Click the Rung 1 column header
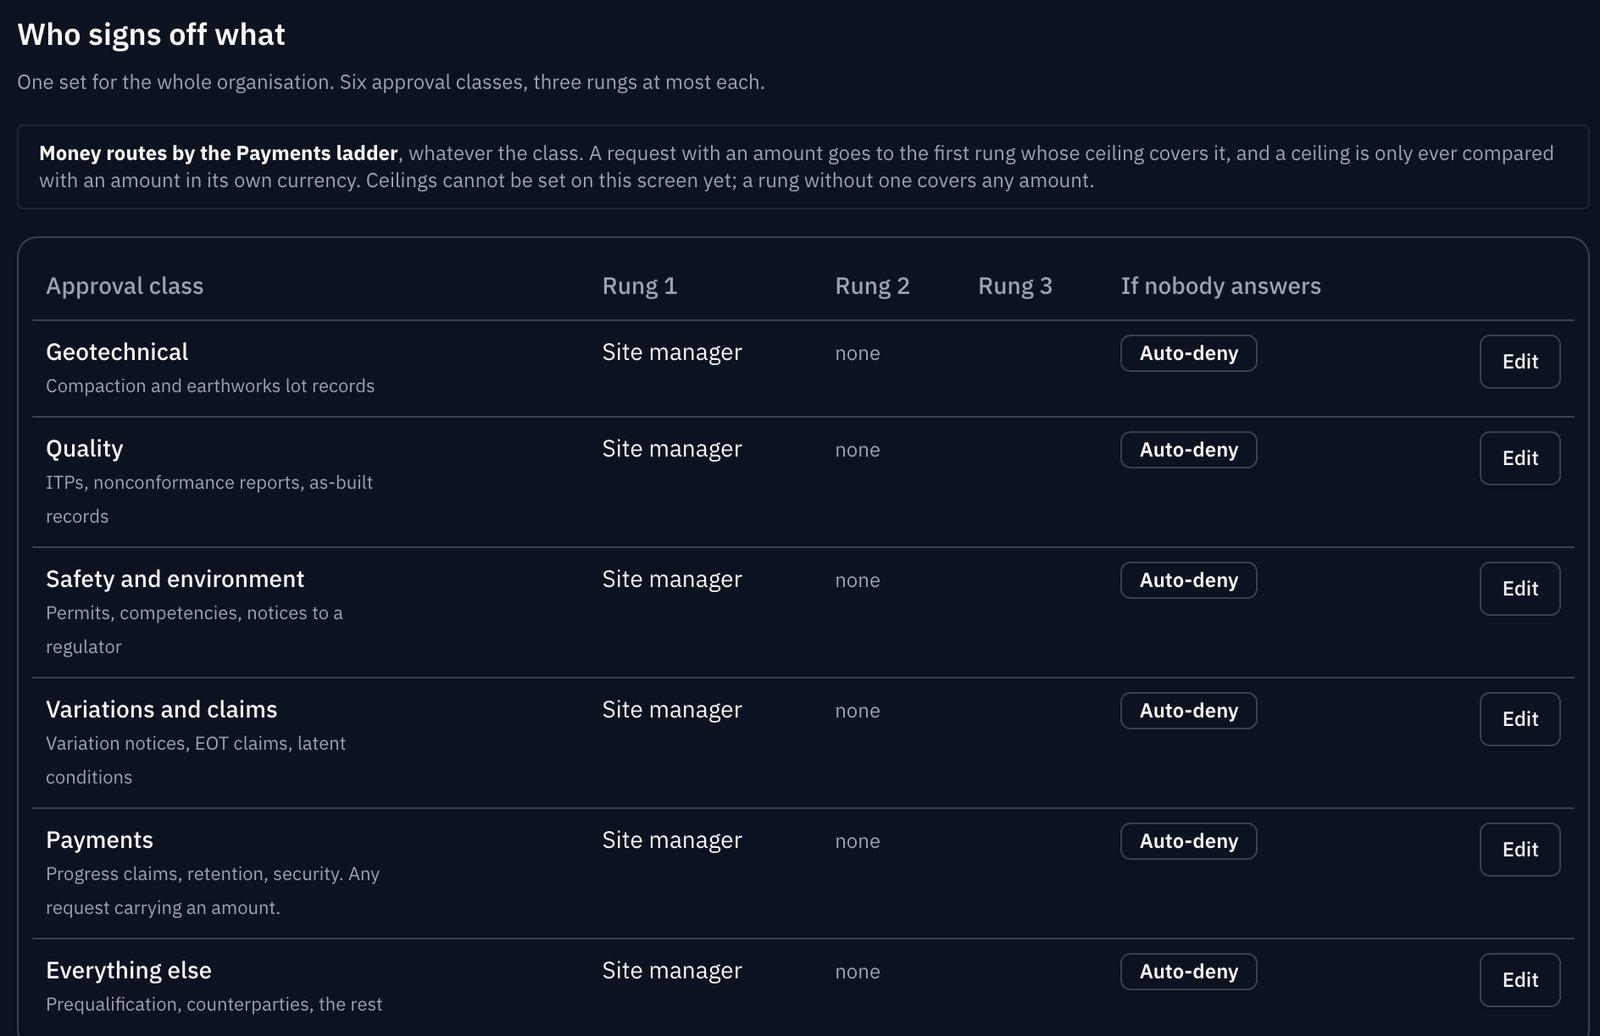This screenshot has height=1036, width=1600. click(x=640, y=286)
